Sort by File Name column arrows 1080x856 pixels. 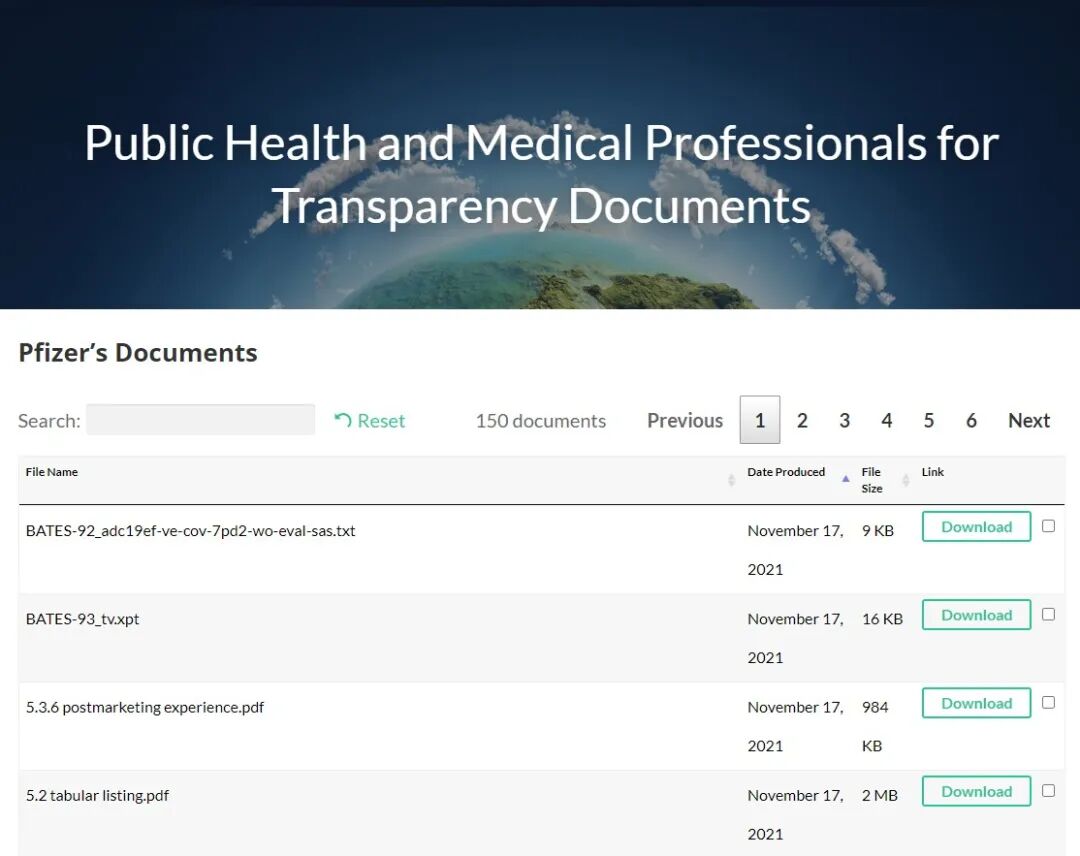click(x=731, y=480)
